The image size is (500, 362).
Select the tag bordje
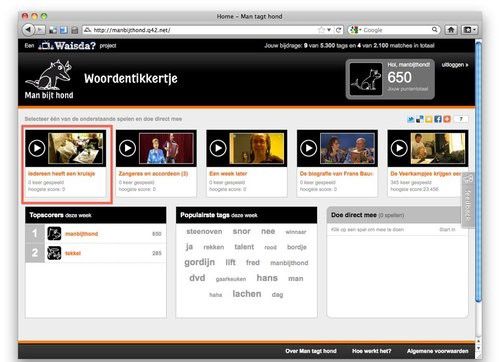297,247
